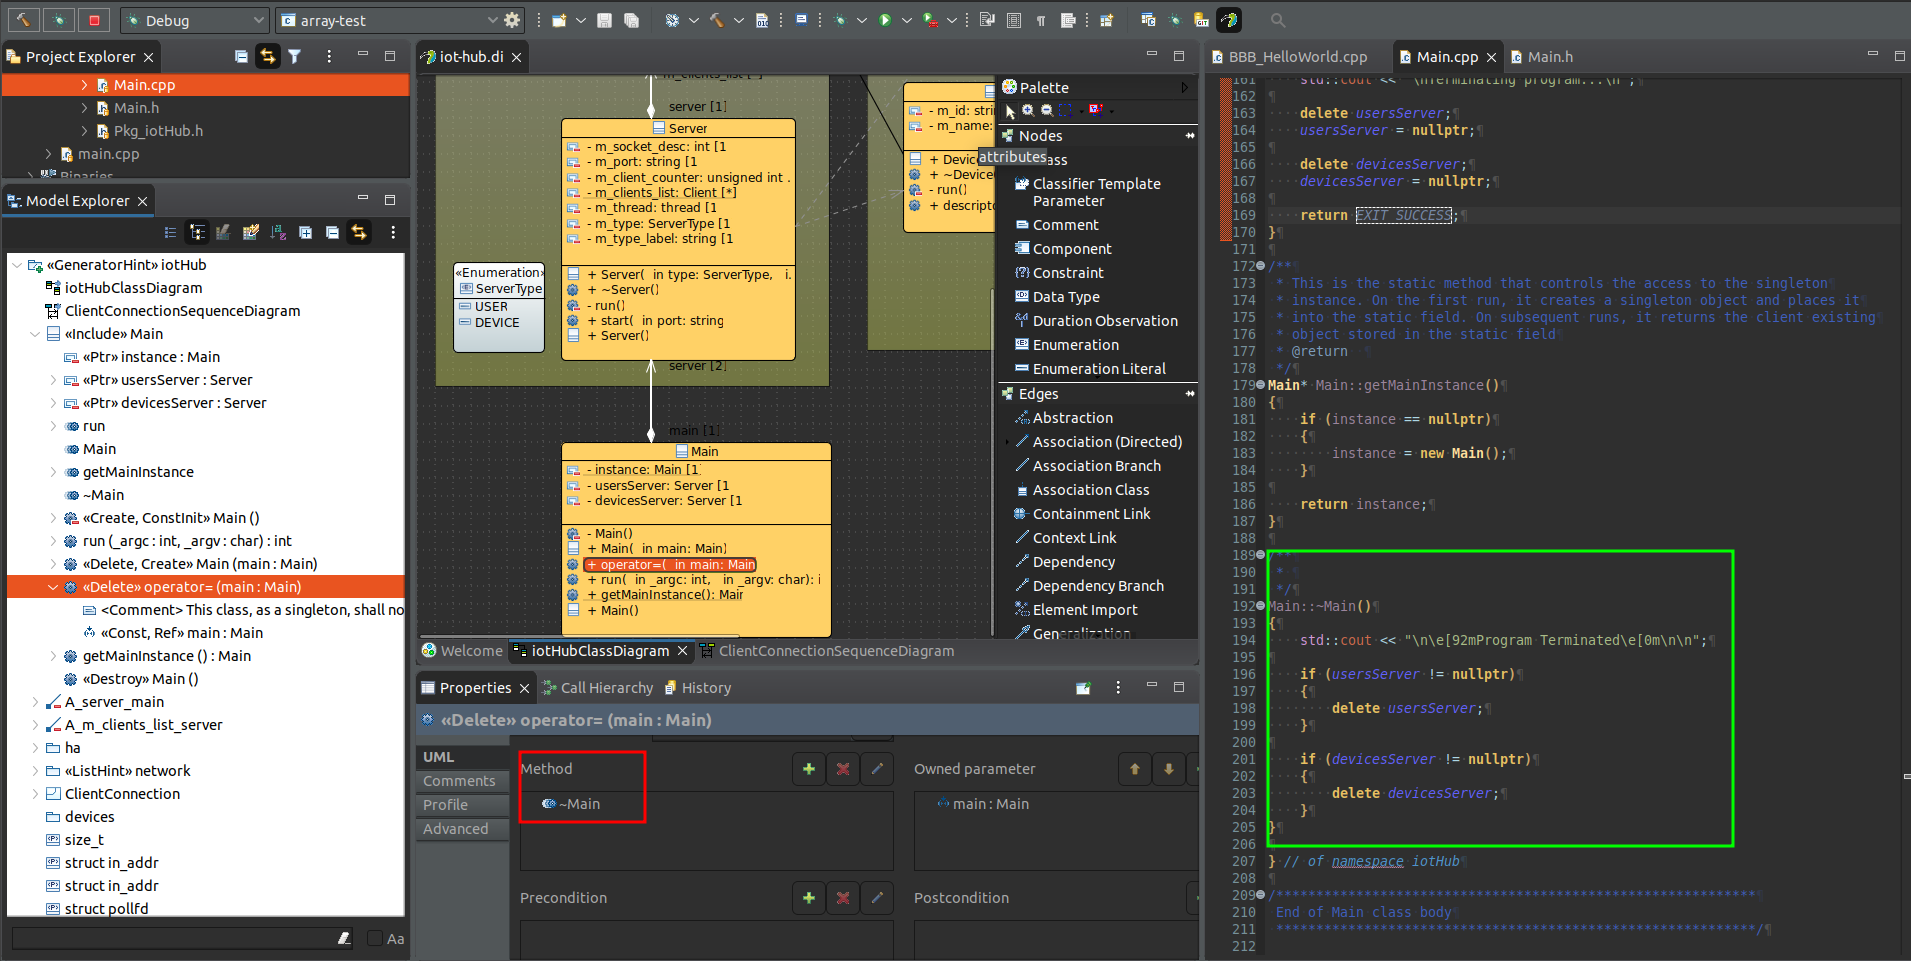Click the Save All toolbar icon
The image size is (1911, 961).
(631, 20)
